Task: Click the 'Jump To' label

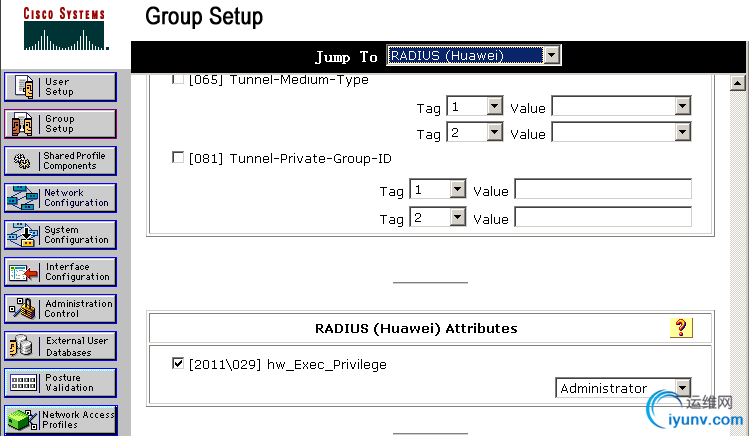Action: [x=346, y=57]
